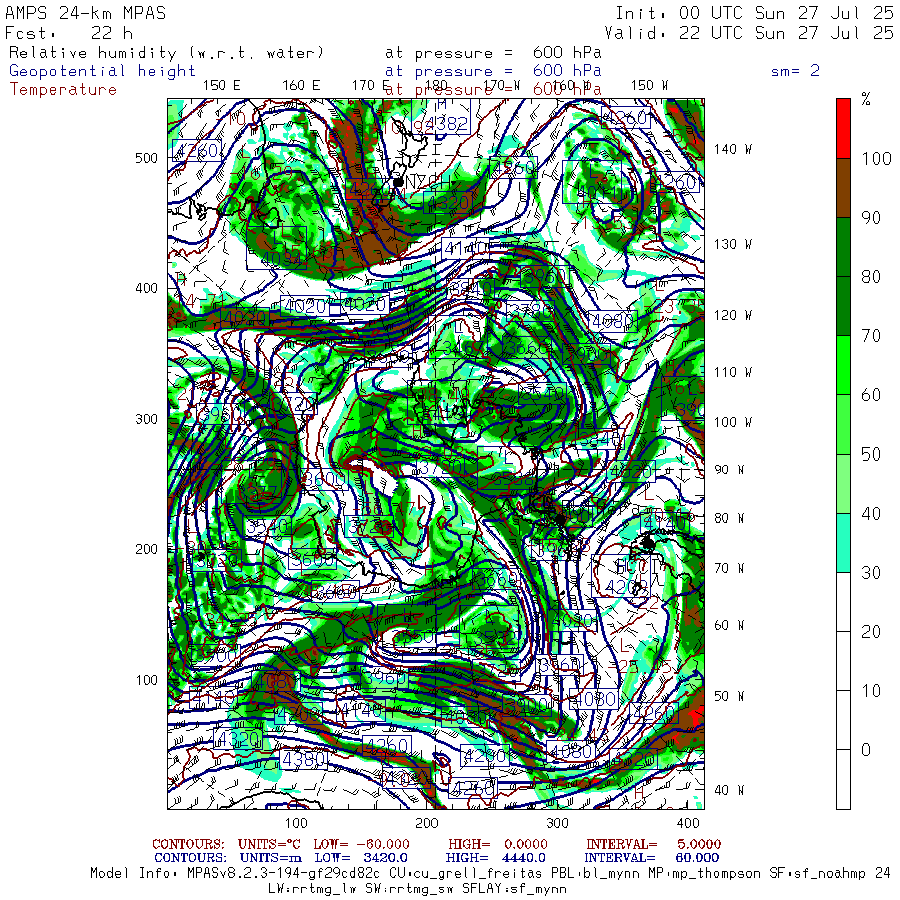
Task: Click the red "INTERVAL= 5.0000" value
Action: (653, 844)
